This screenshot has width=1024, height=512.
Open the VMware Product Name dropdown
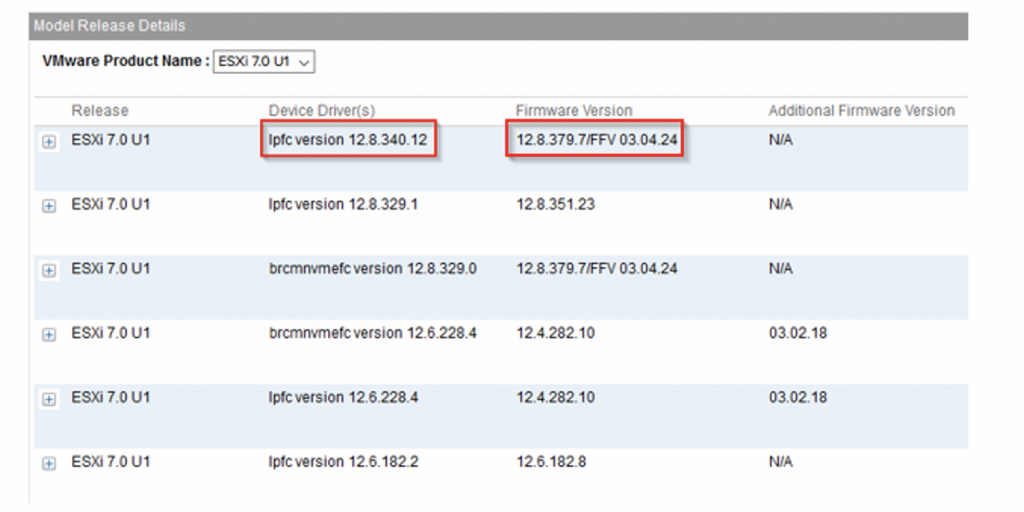264,63
